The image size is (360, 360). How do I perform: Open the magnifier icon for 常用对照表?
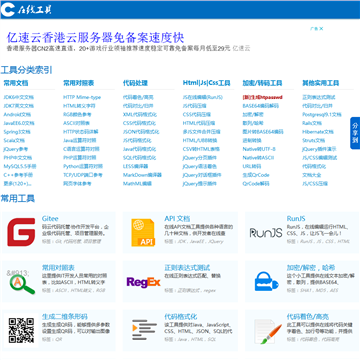point(21,283)
